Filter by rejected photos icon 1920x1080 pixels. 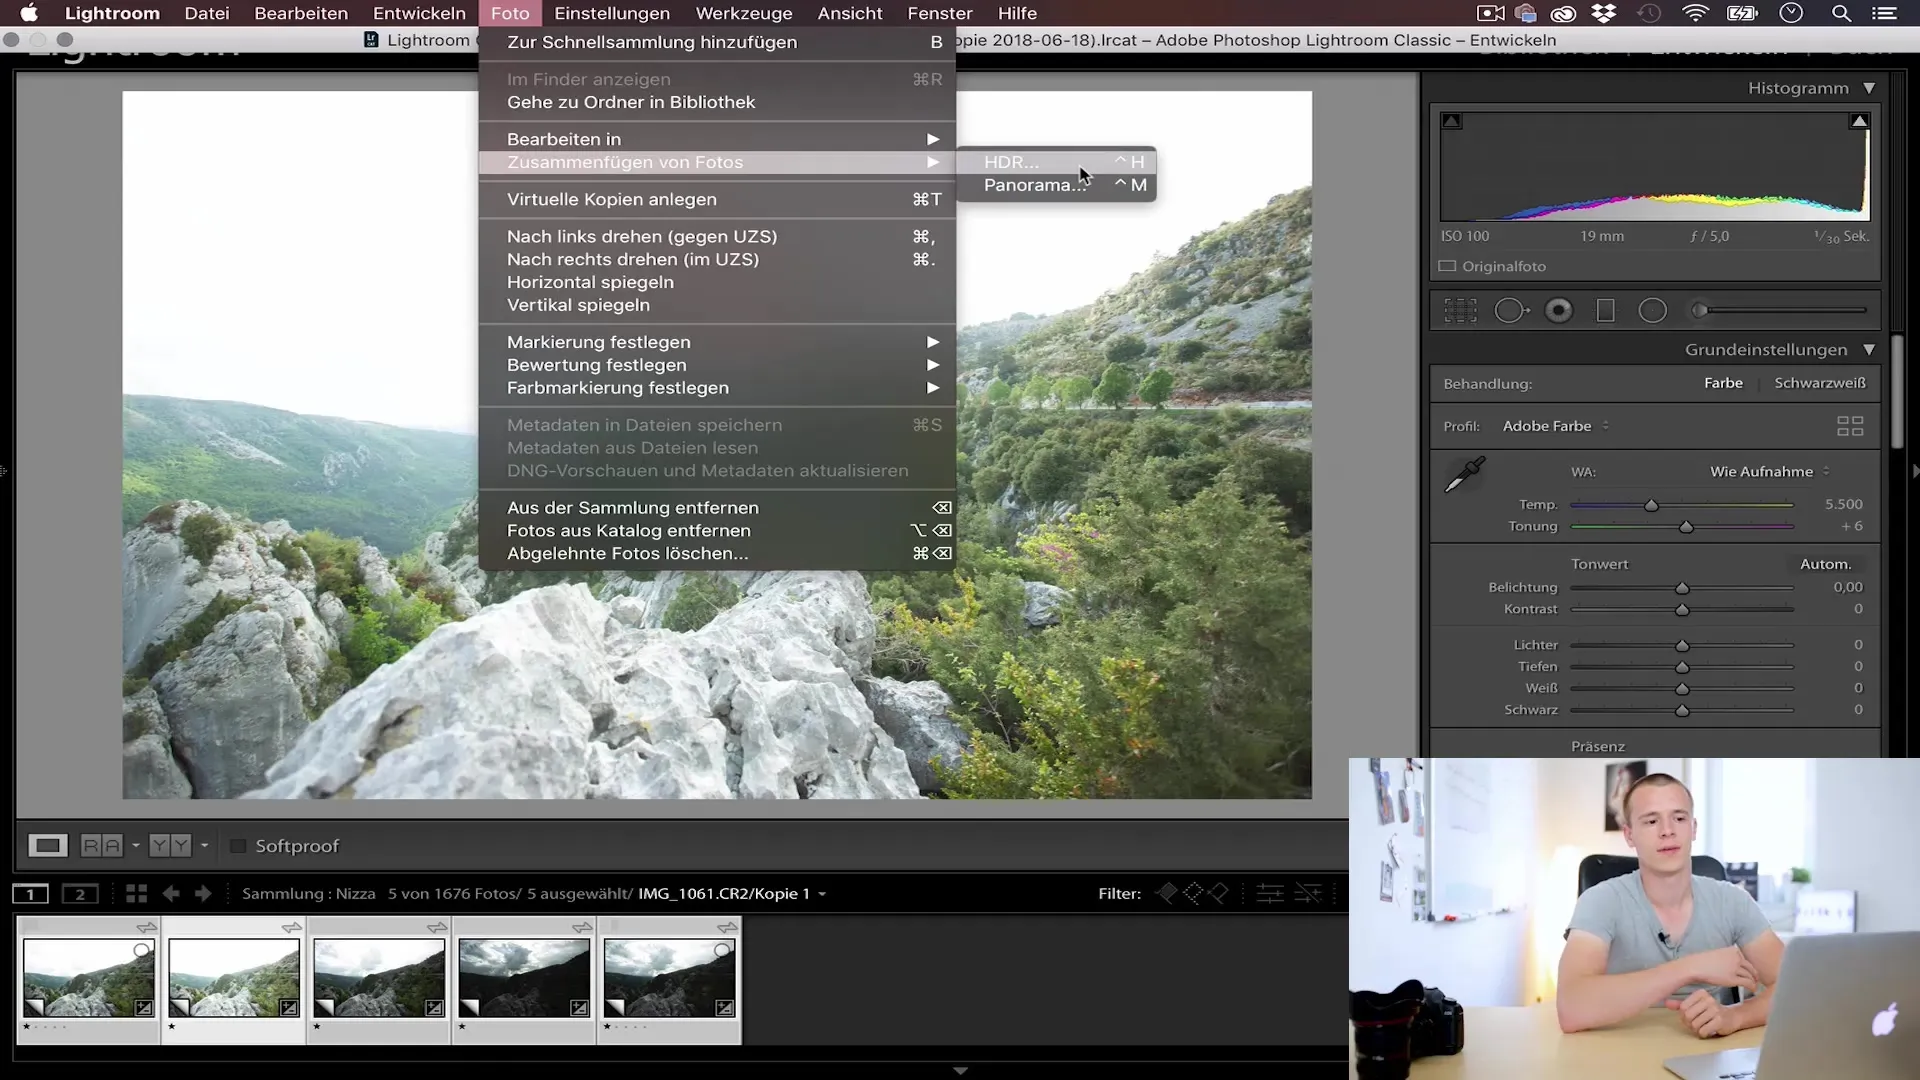pos(1218,893)
